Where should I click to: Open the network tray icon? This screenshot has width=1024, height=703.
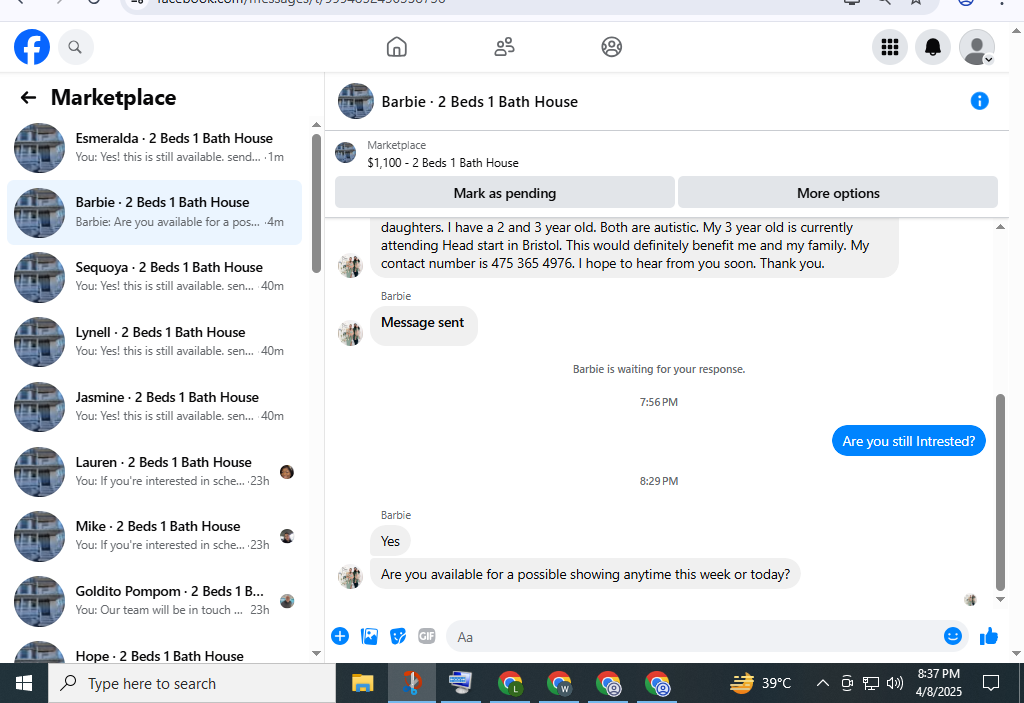coord(871,683)
